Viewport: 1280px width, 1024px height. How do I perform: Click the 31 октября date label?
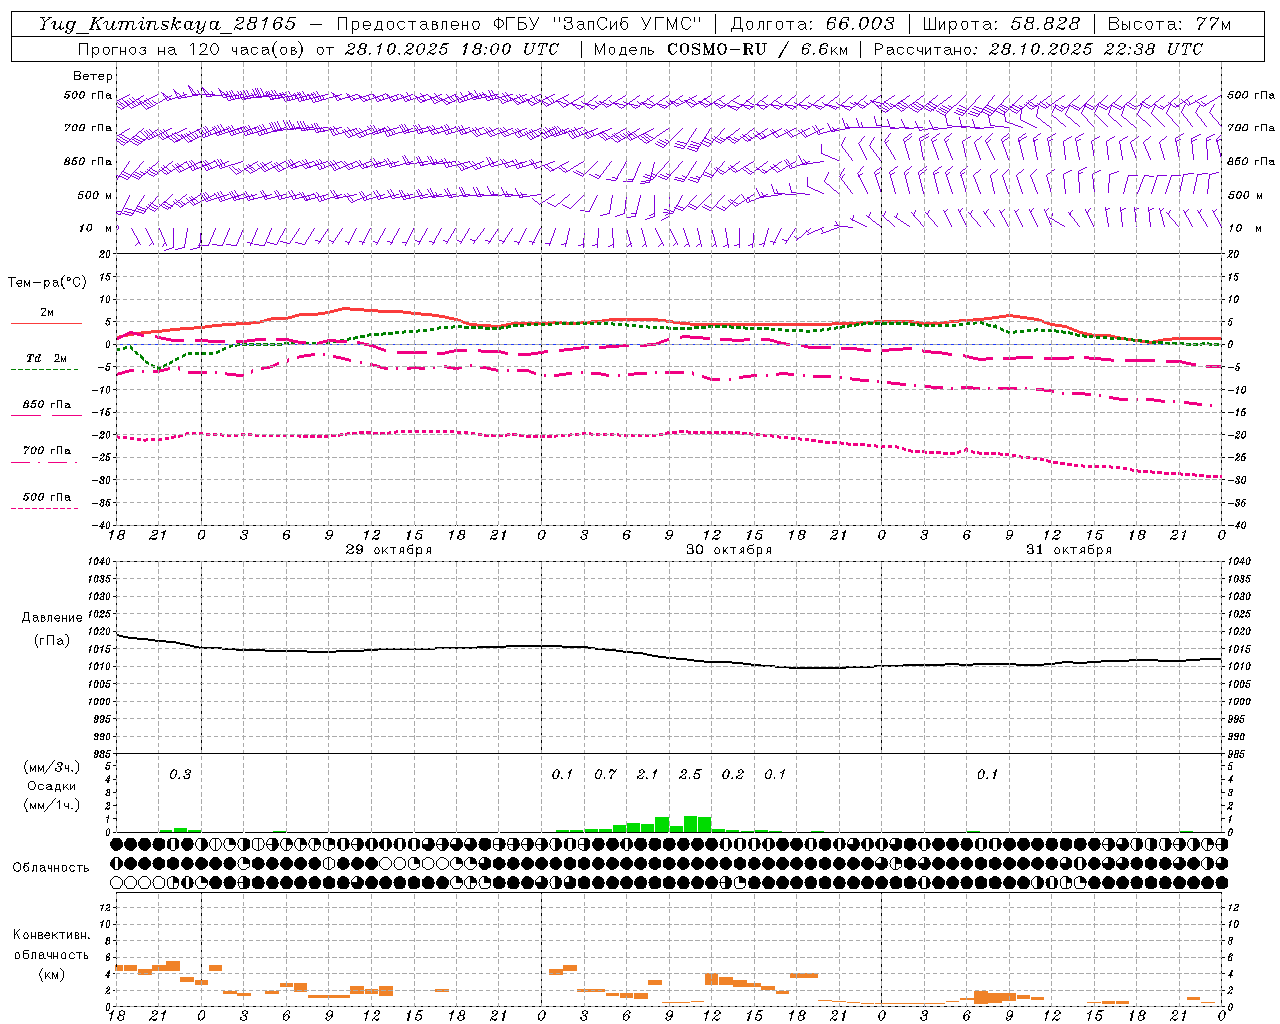(1069, 549)
